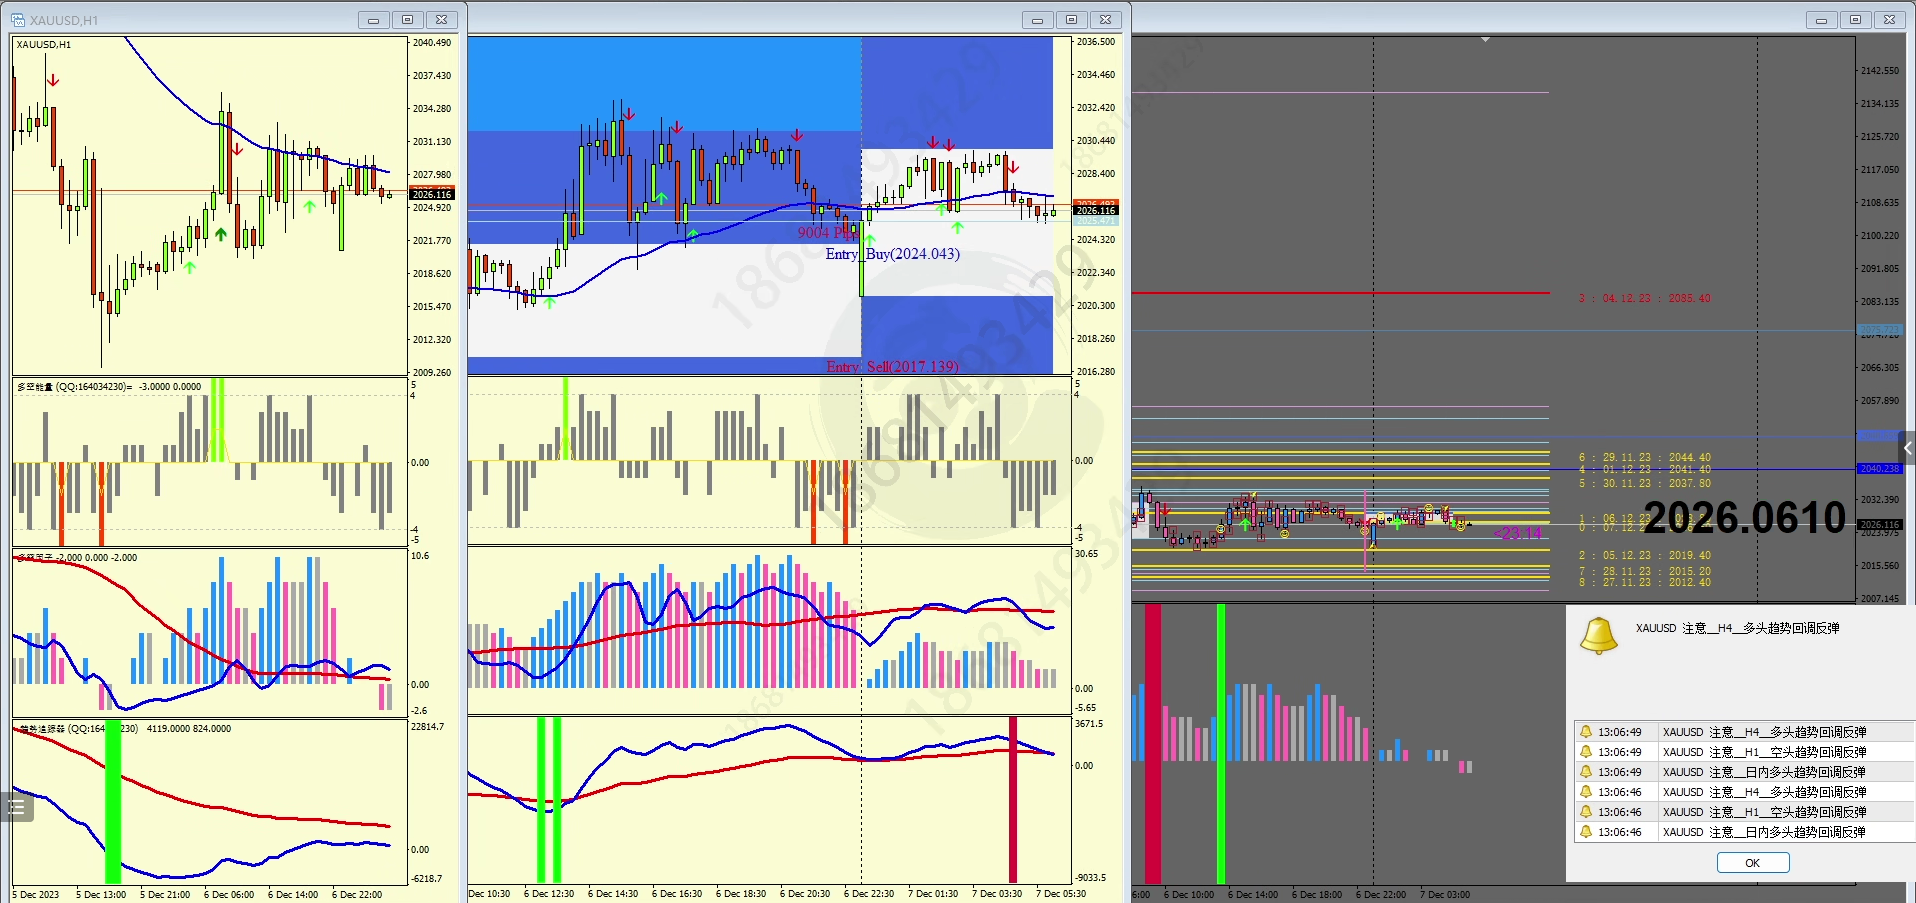The image size is (1916, 903).
Task: Close the right dark chart window
Action: (1889, 20)
